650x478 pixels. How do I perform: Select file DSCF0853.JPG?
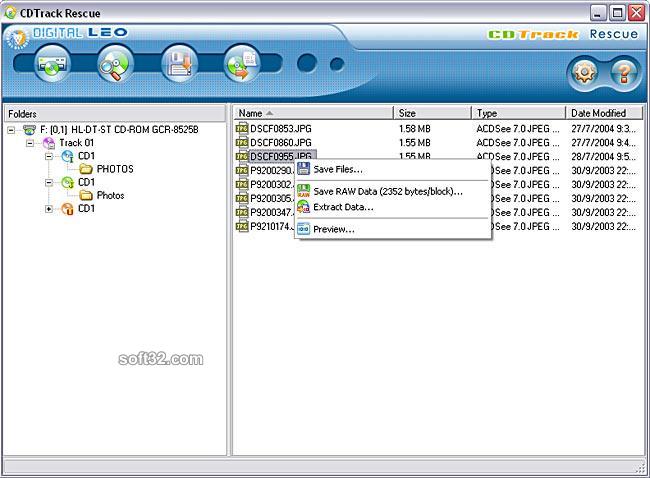point(281,129)
